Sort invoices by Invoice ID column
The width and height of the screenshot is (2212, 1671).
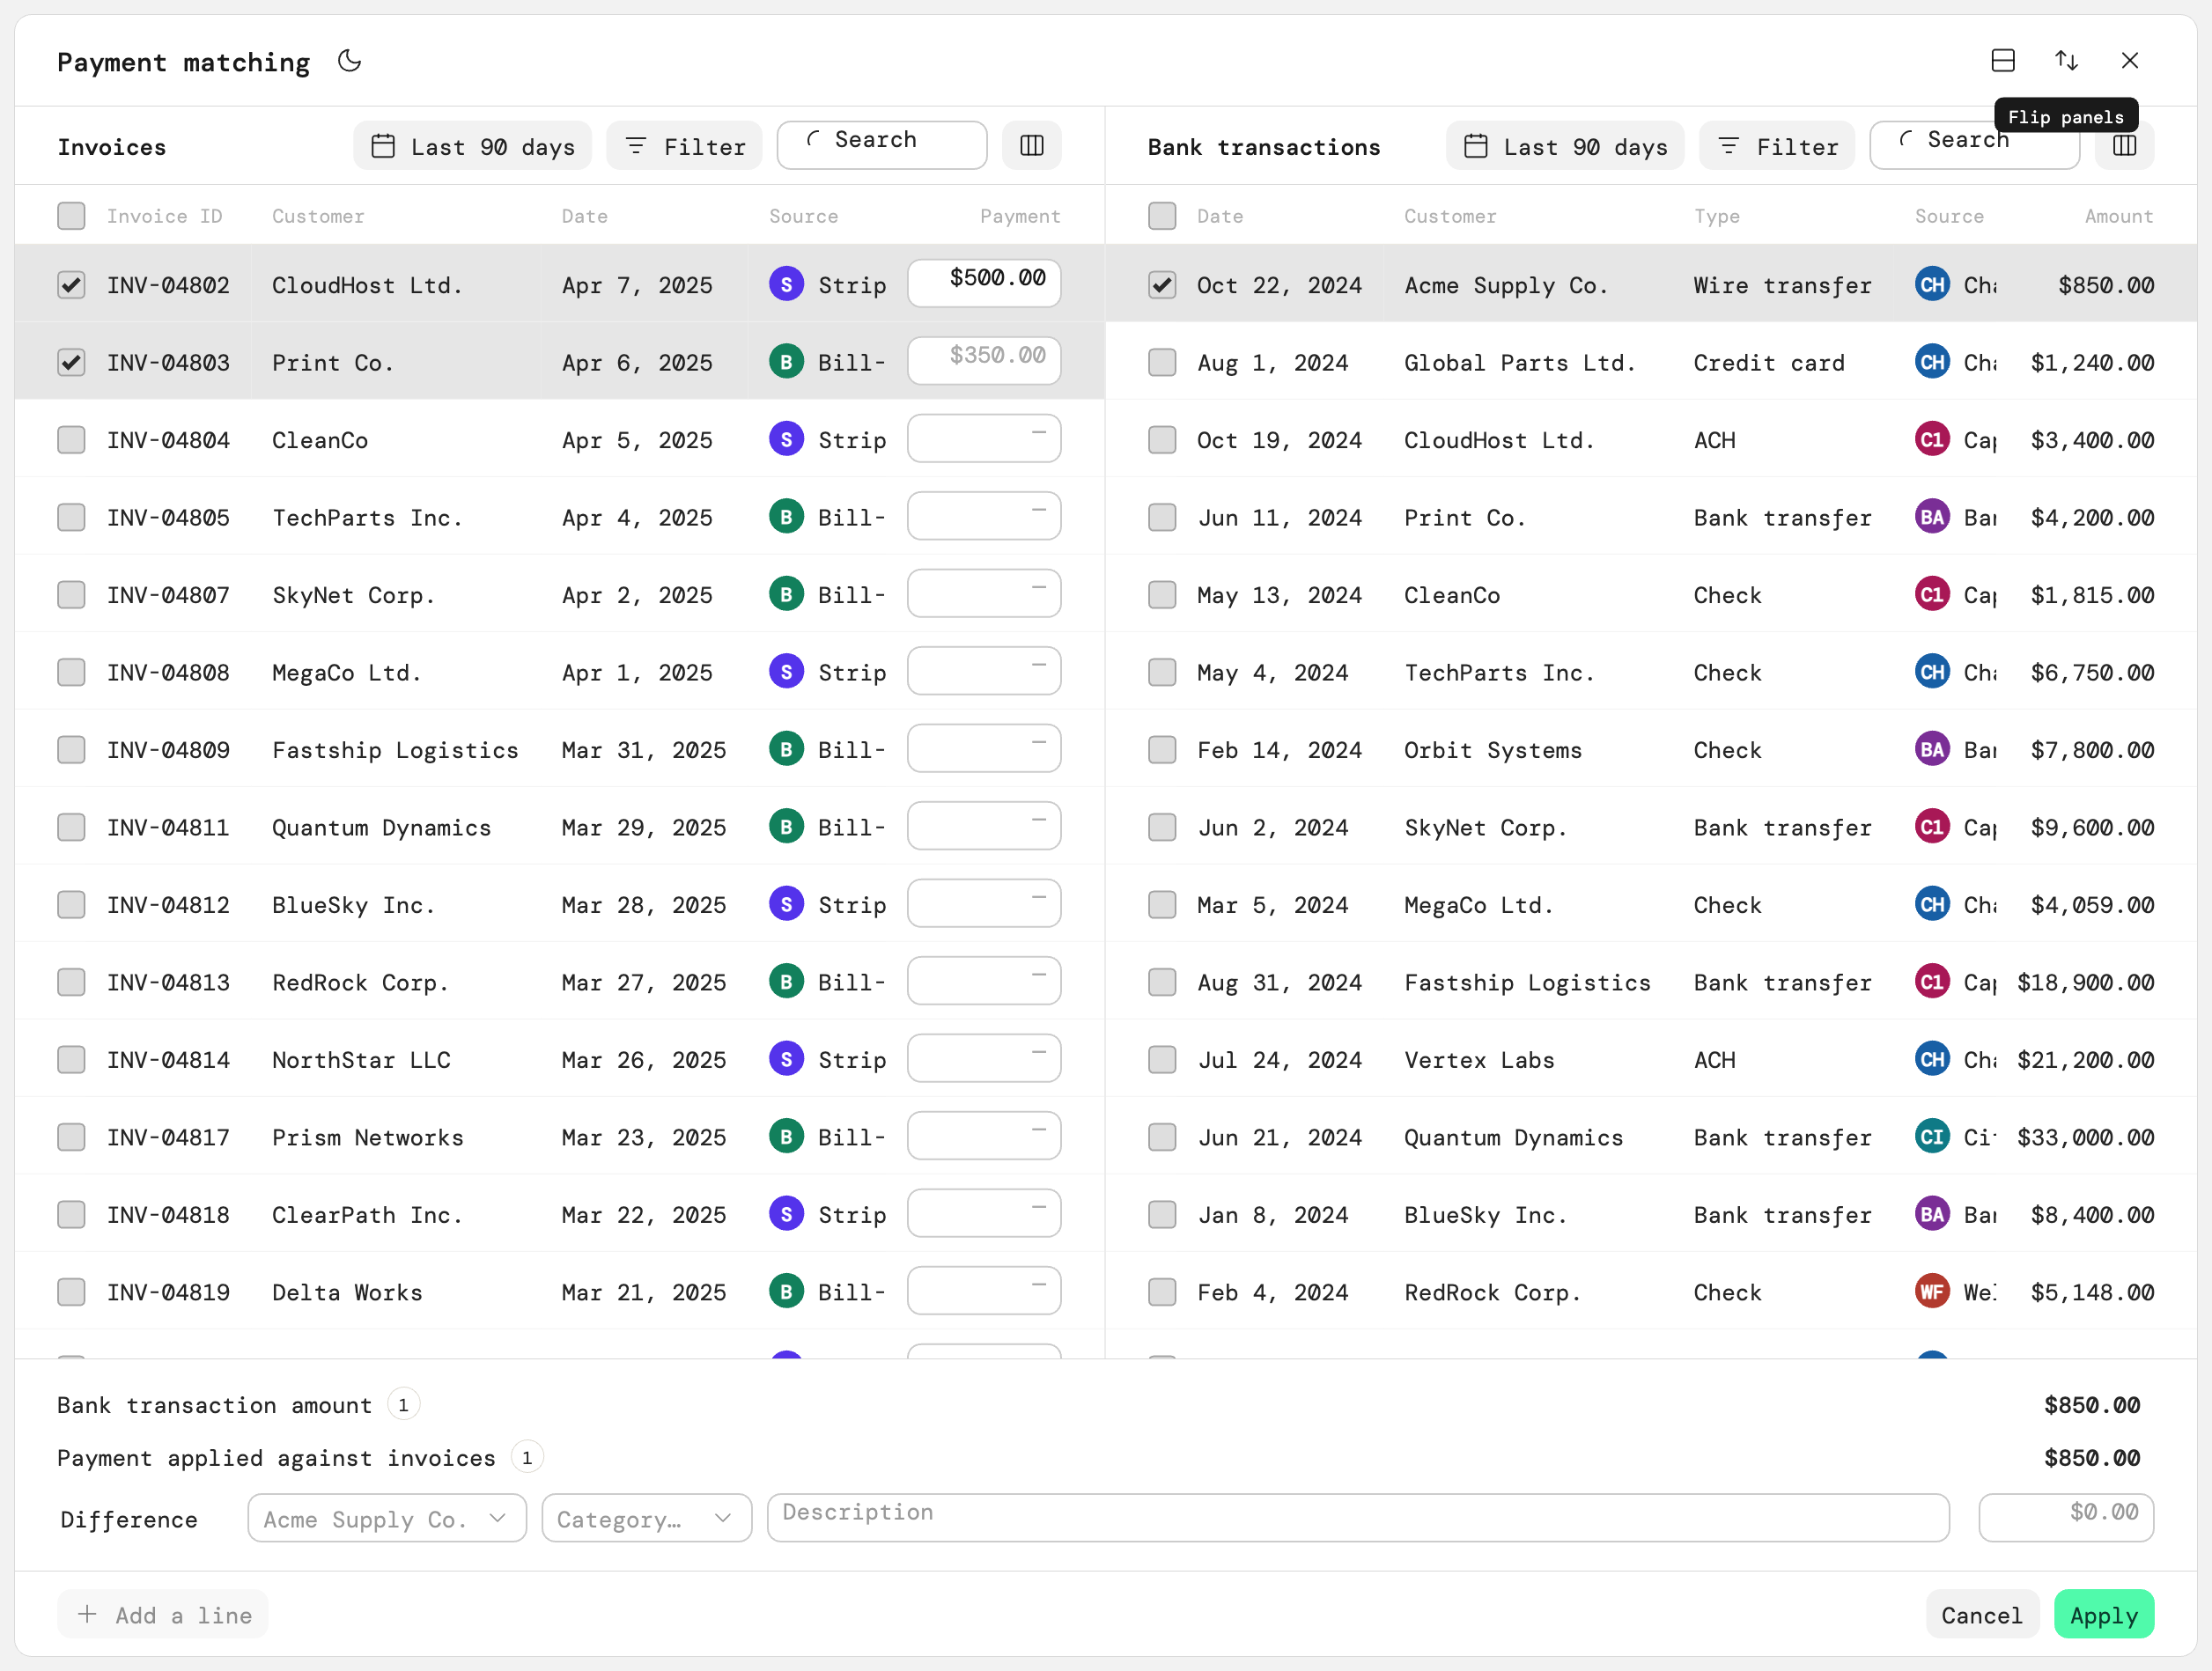pos(164,216)
